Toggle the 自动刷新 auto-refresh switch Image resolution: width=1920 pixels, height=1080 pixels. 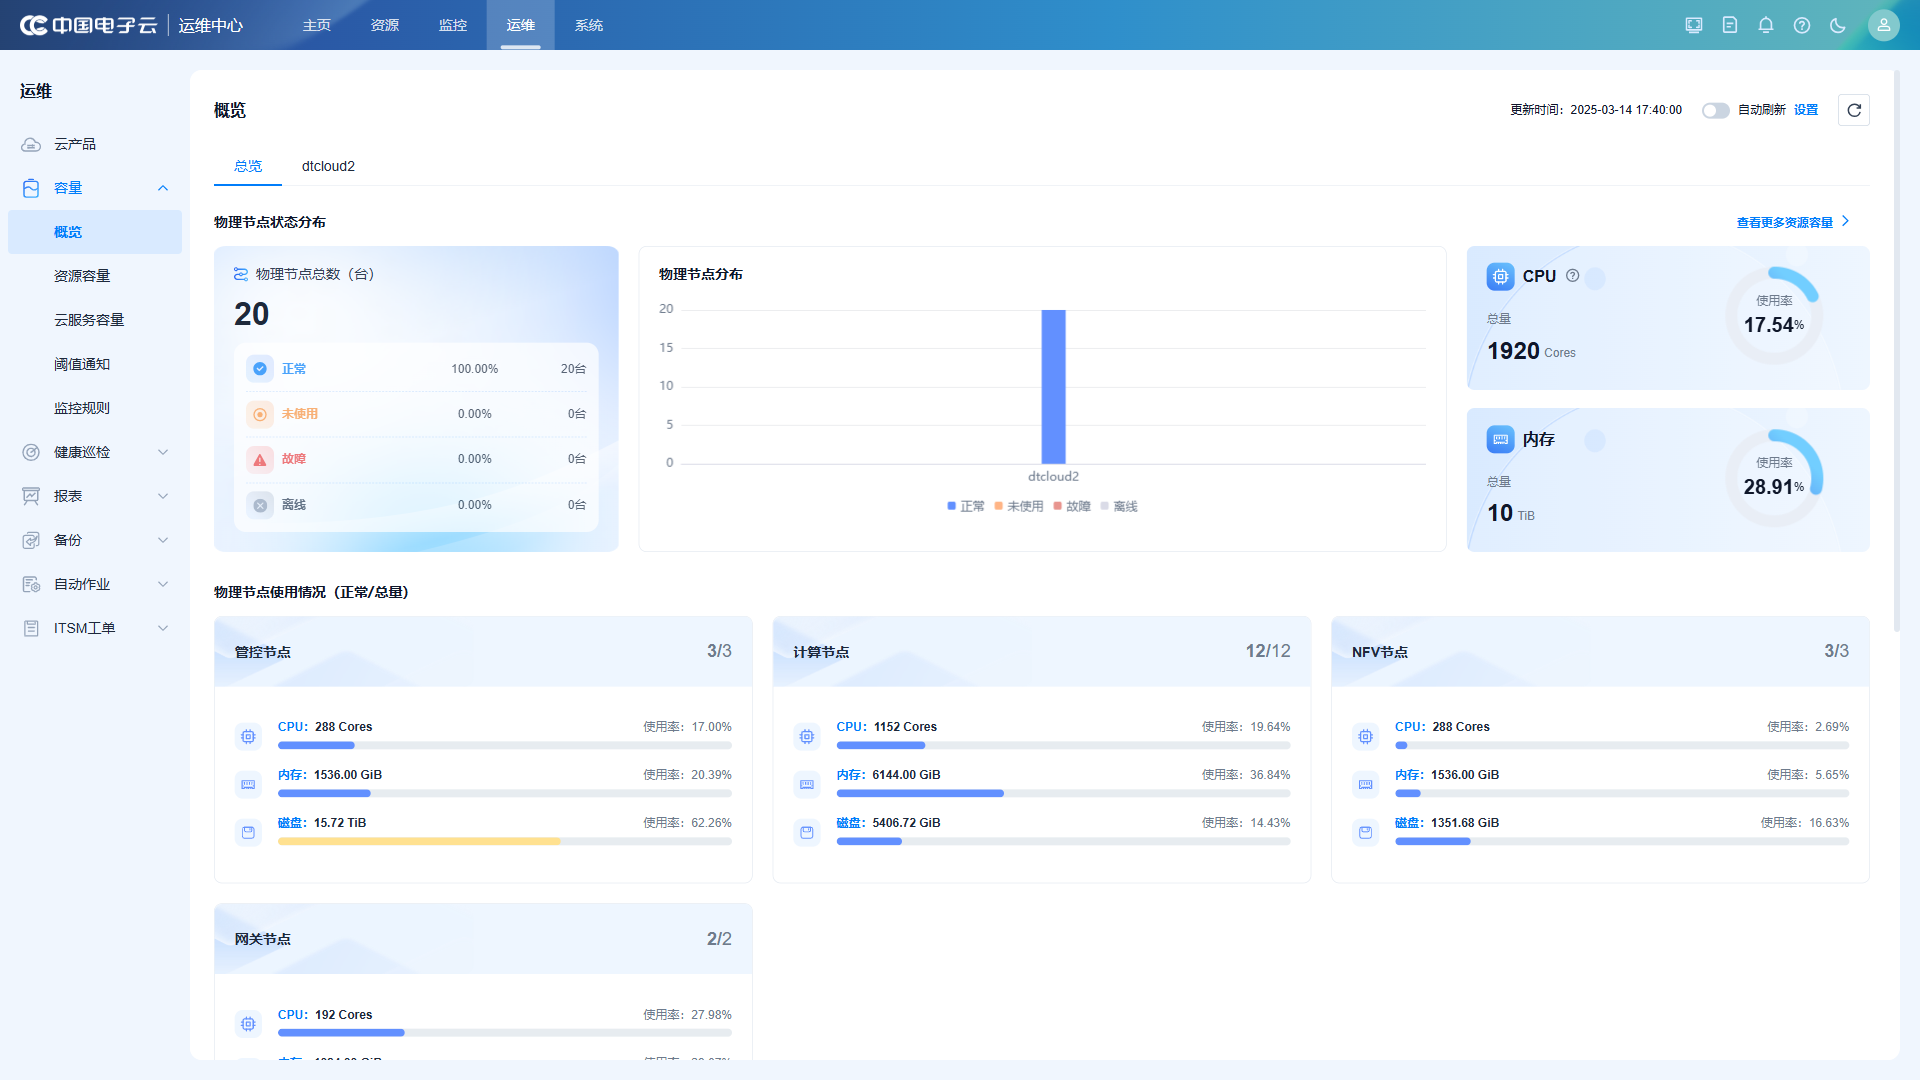point(1716,110)
